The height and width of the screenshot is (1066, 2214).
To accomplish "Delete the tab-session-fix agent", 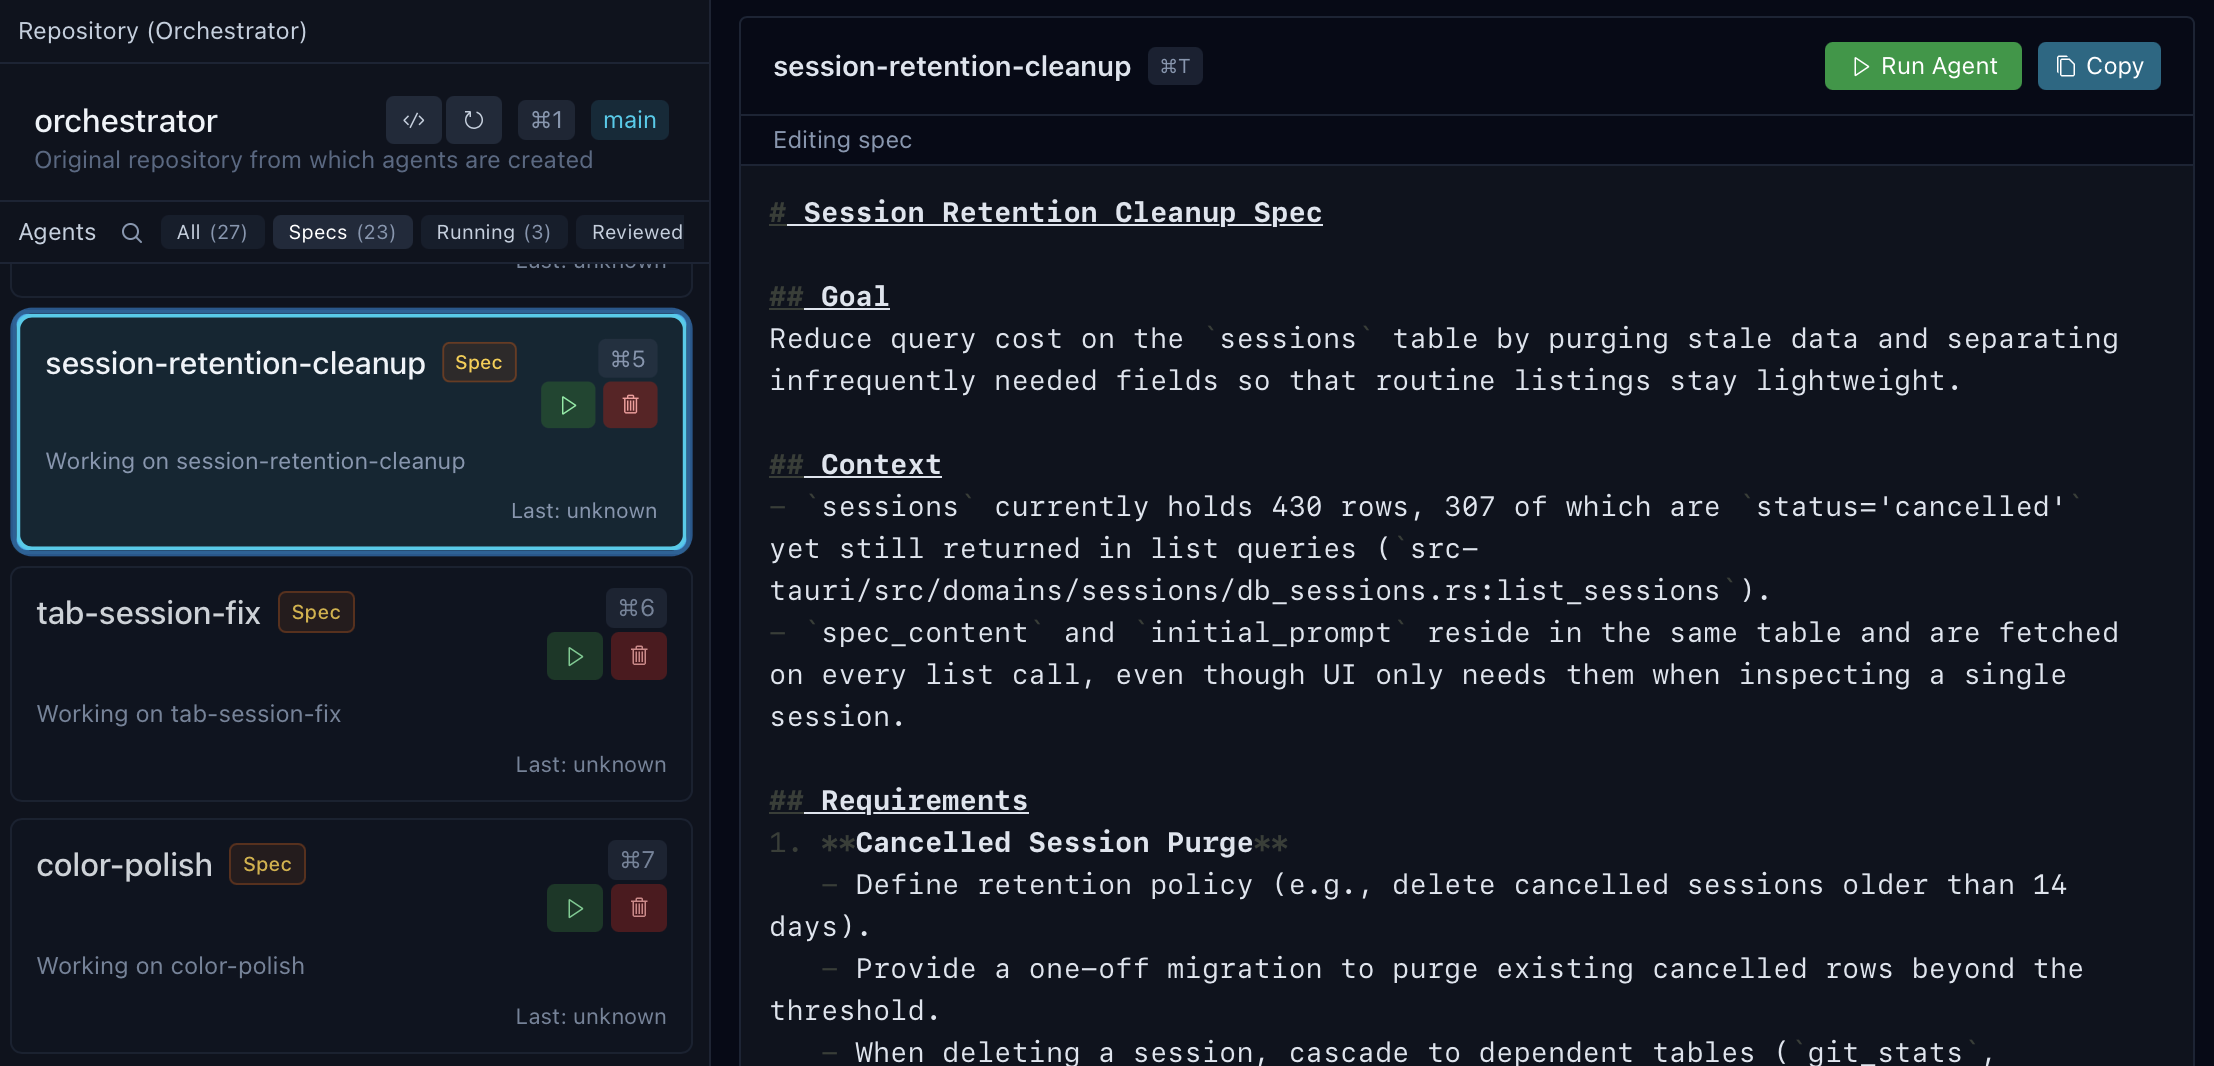I will coord(638,656).
